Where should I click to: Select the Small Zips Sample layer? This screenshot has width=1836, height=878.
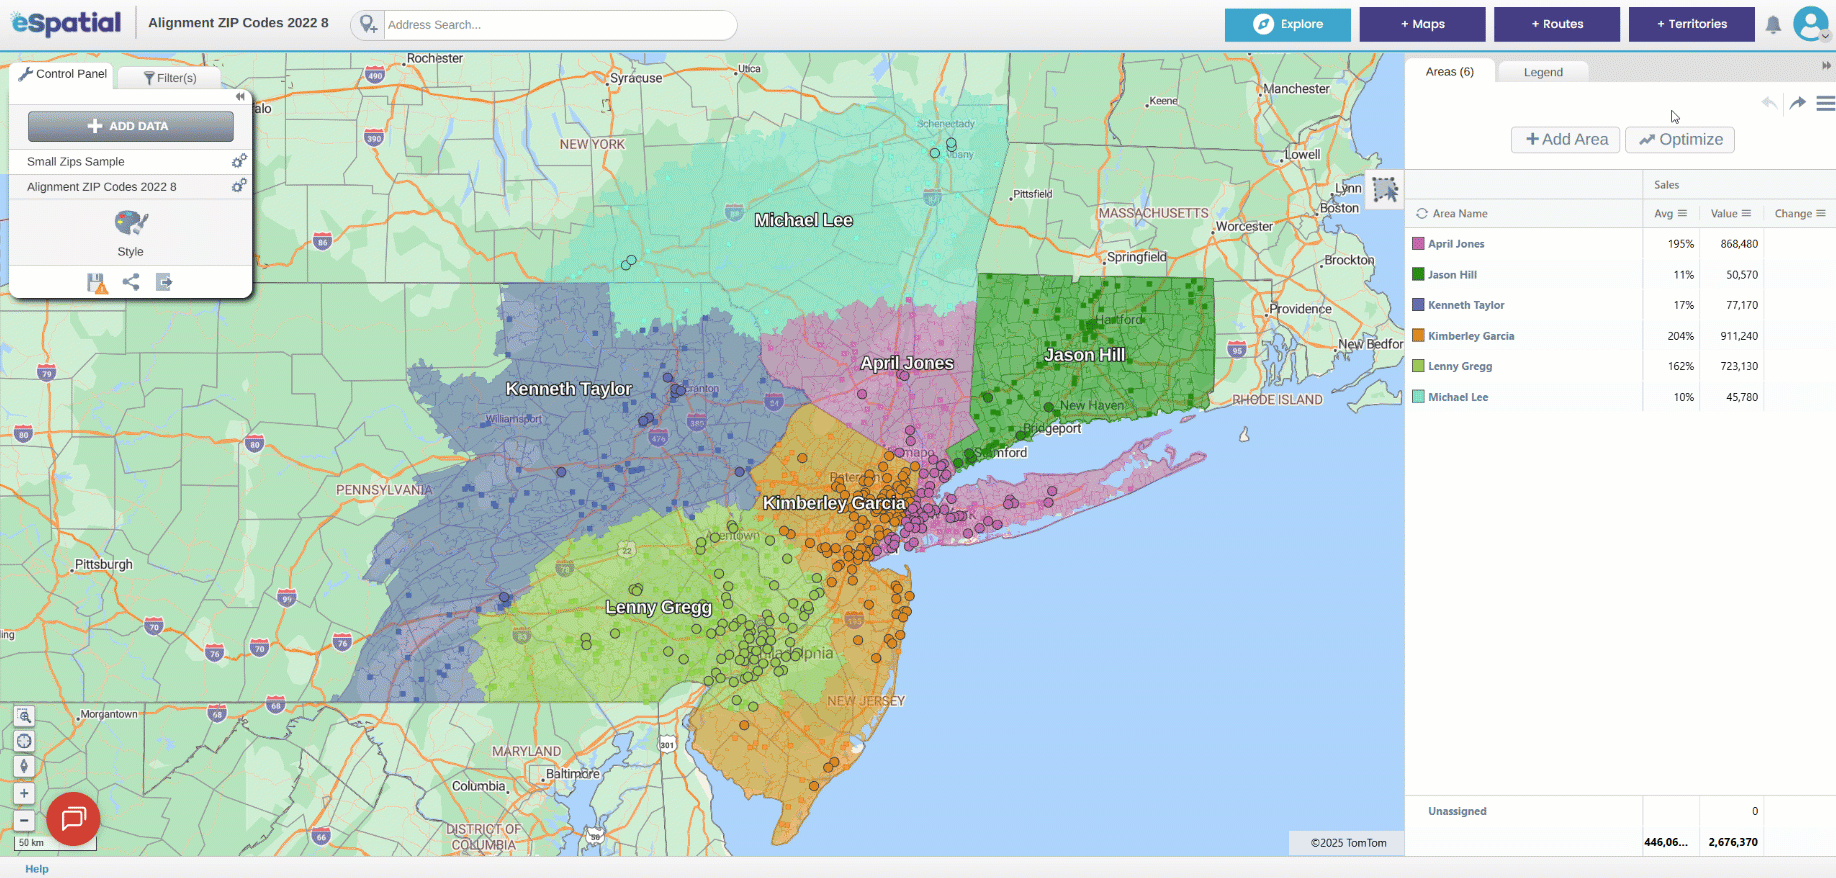click(76, 161)
